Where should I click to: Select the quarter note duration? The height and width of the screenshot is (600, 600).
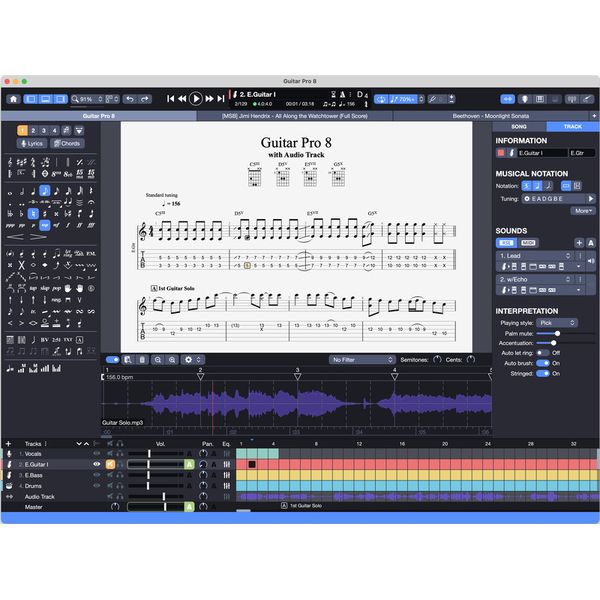click(x=33, y=191)
